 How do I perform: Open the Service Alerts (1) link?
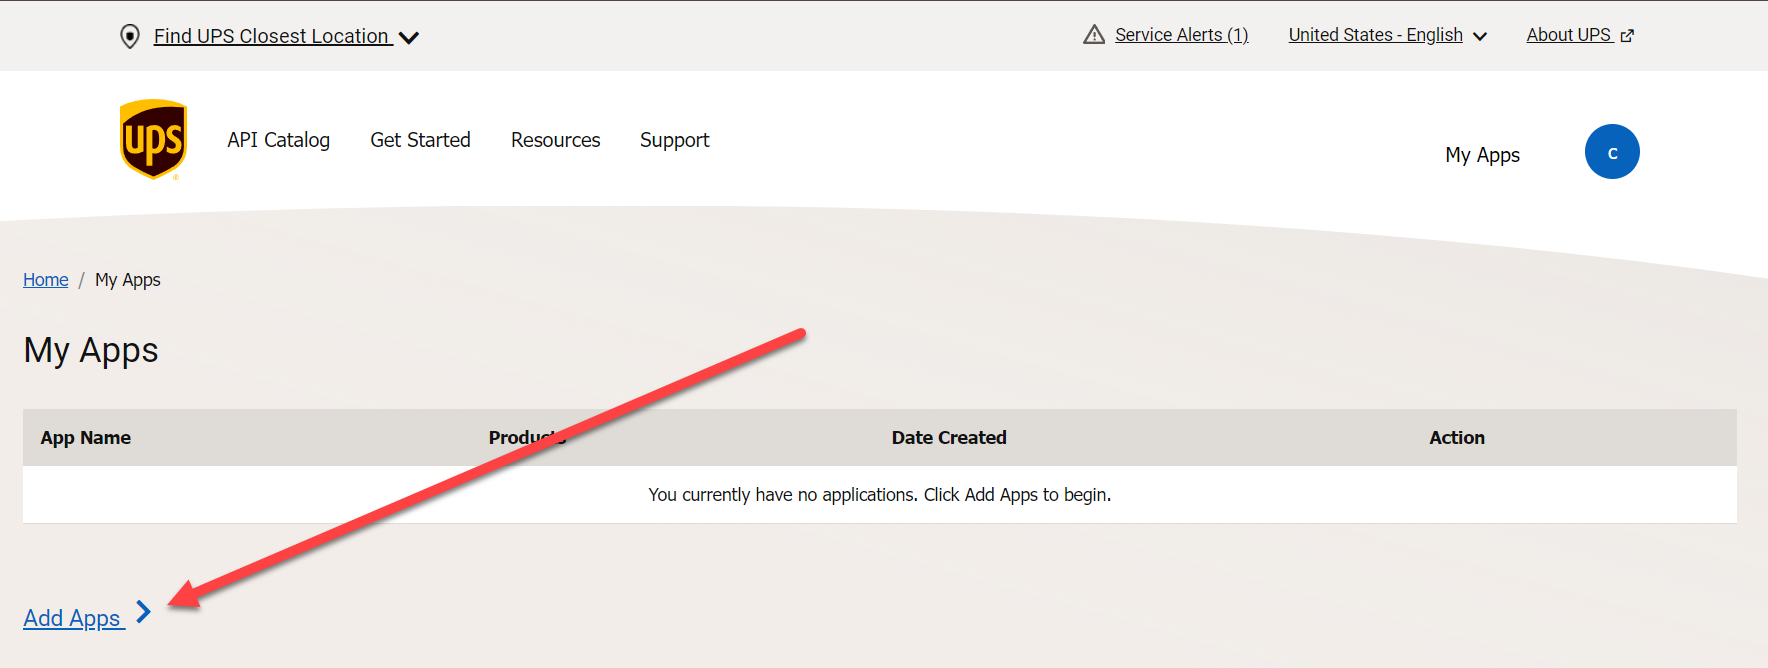[x=1181, y=35]
